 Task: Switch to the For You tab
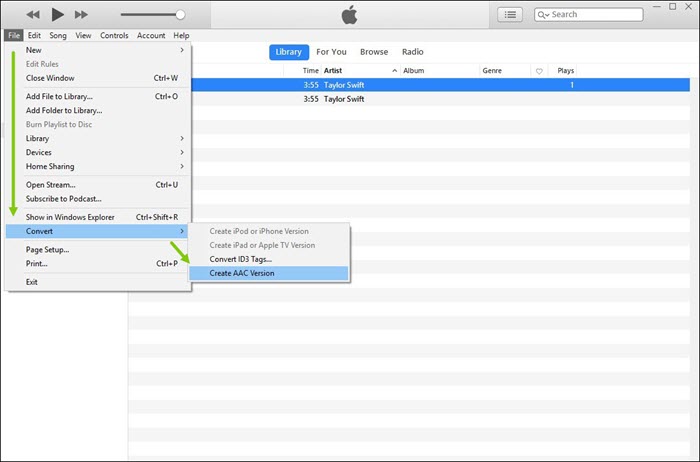point(331,52)
